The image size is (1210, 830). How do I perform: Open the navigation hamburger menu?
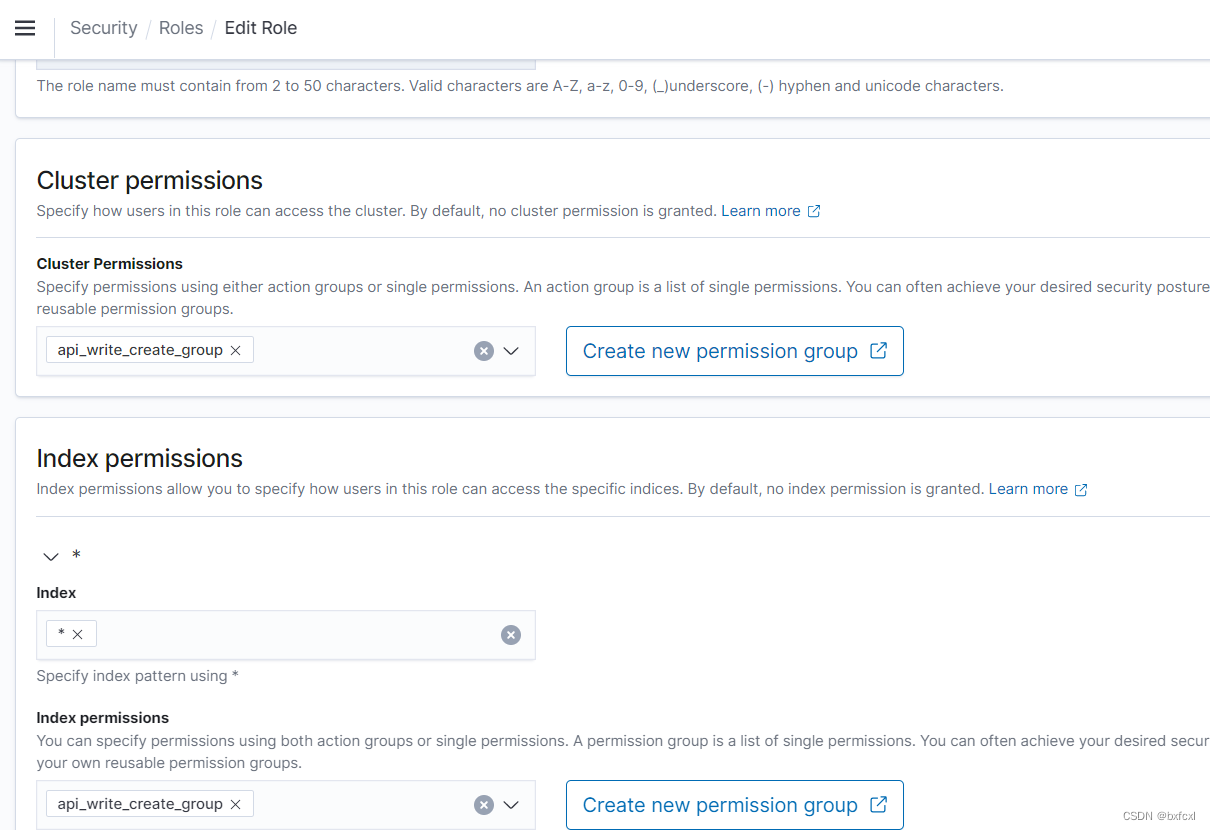(x=24, y=28)
